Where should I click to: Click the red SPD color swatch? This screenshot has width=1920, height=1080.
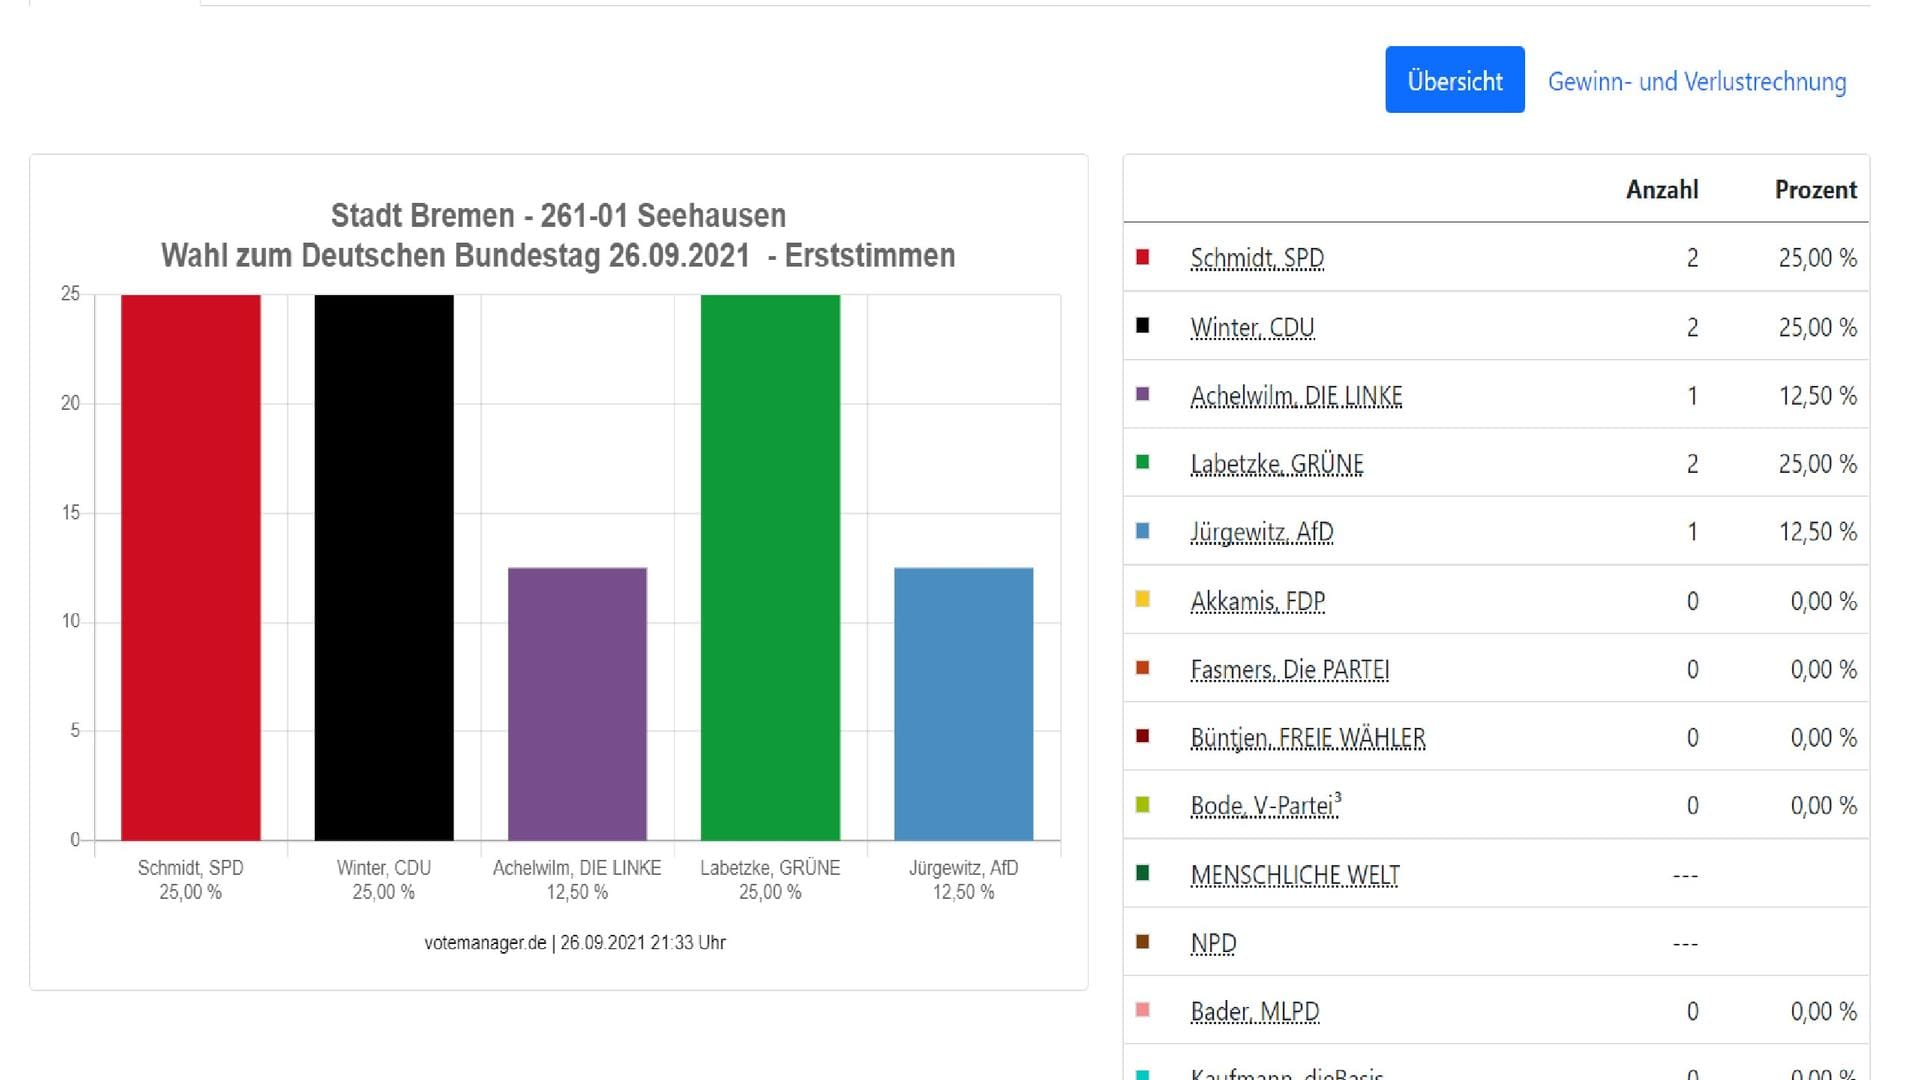click(1143, 257)
